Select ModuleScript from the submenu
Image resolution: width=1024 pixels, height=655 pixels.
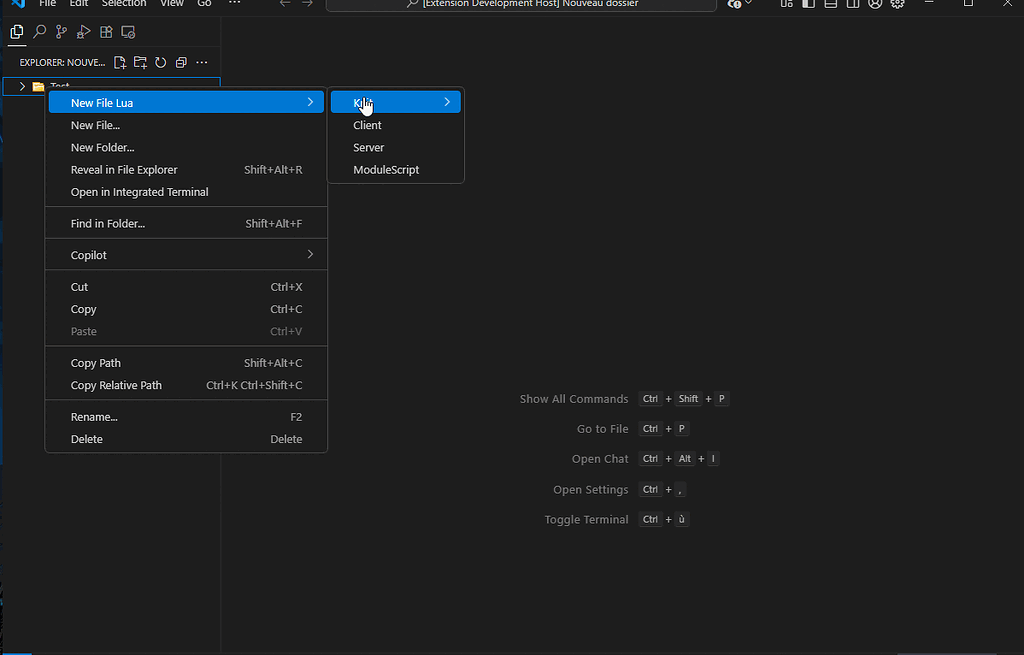[387, 169]
